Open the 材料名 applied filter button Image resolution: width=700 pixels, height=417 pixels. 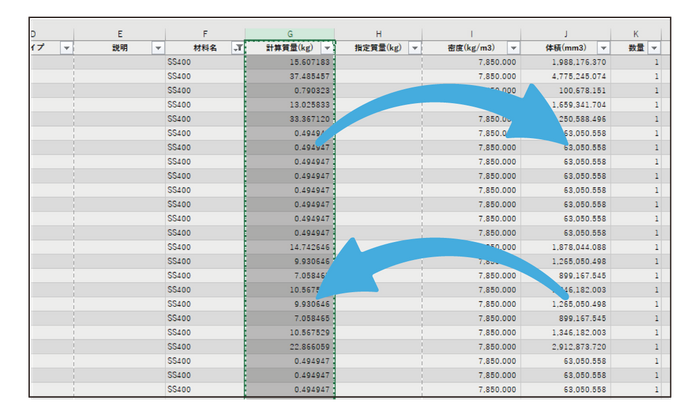coord(237,48)
